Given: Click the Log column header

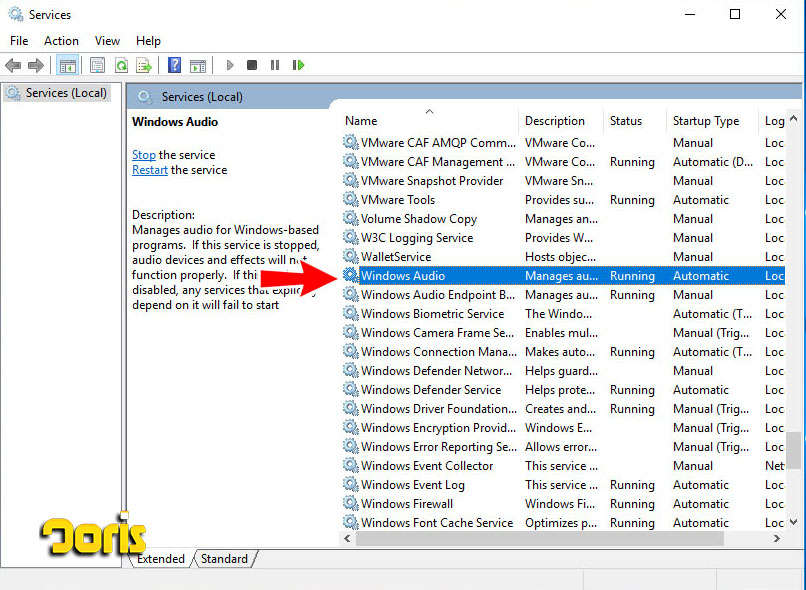Looking at the screenshot, I should [x=774, y=121].
